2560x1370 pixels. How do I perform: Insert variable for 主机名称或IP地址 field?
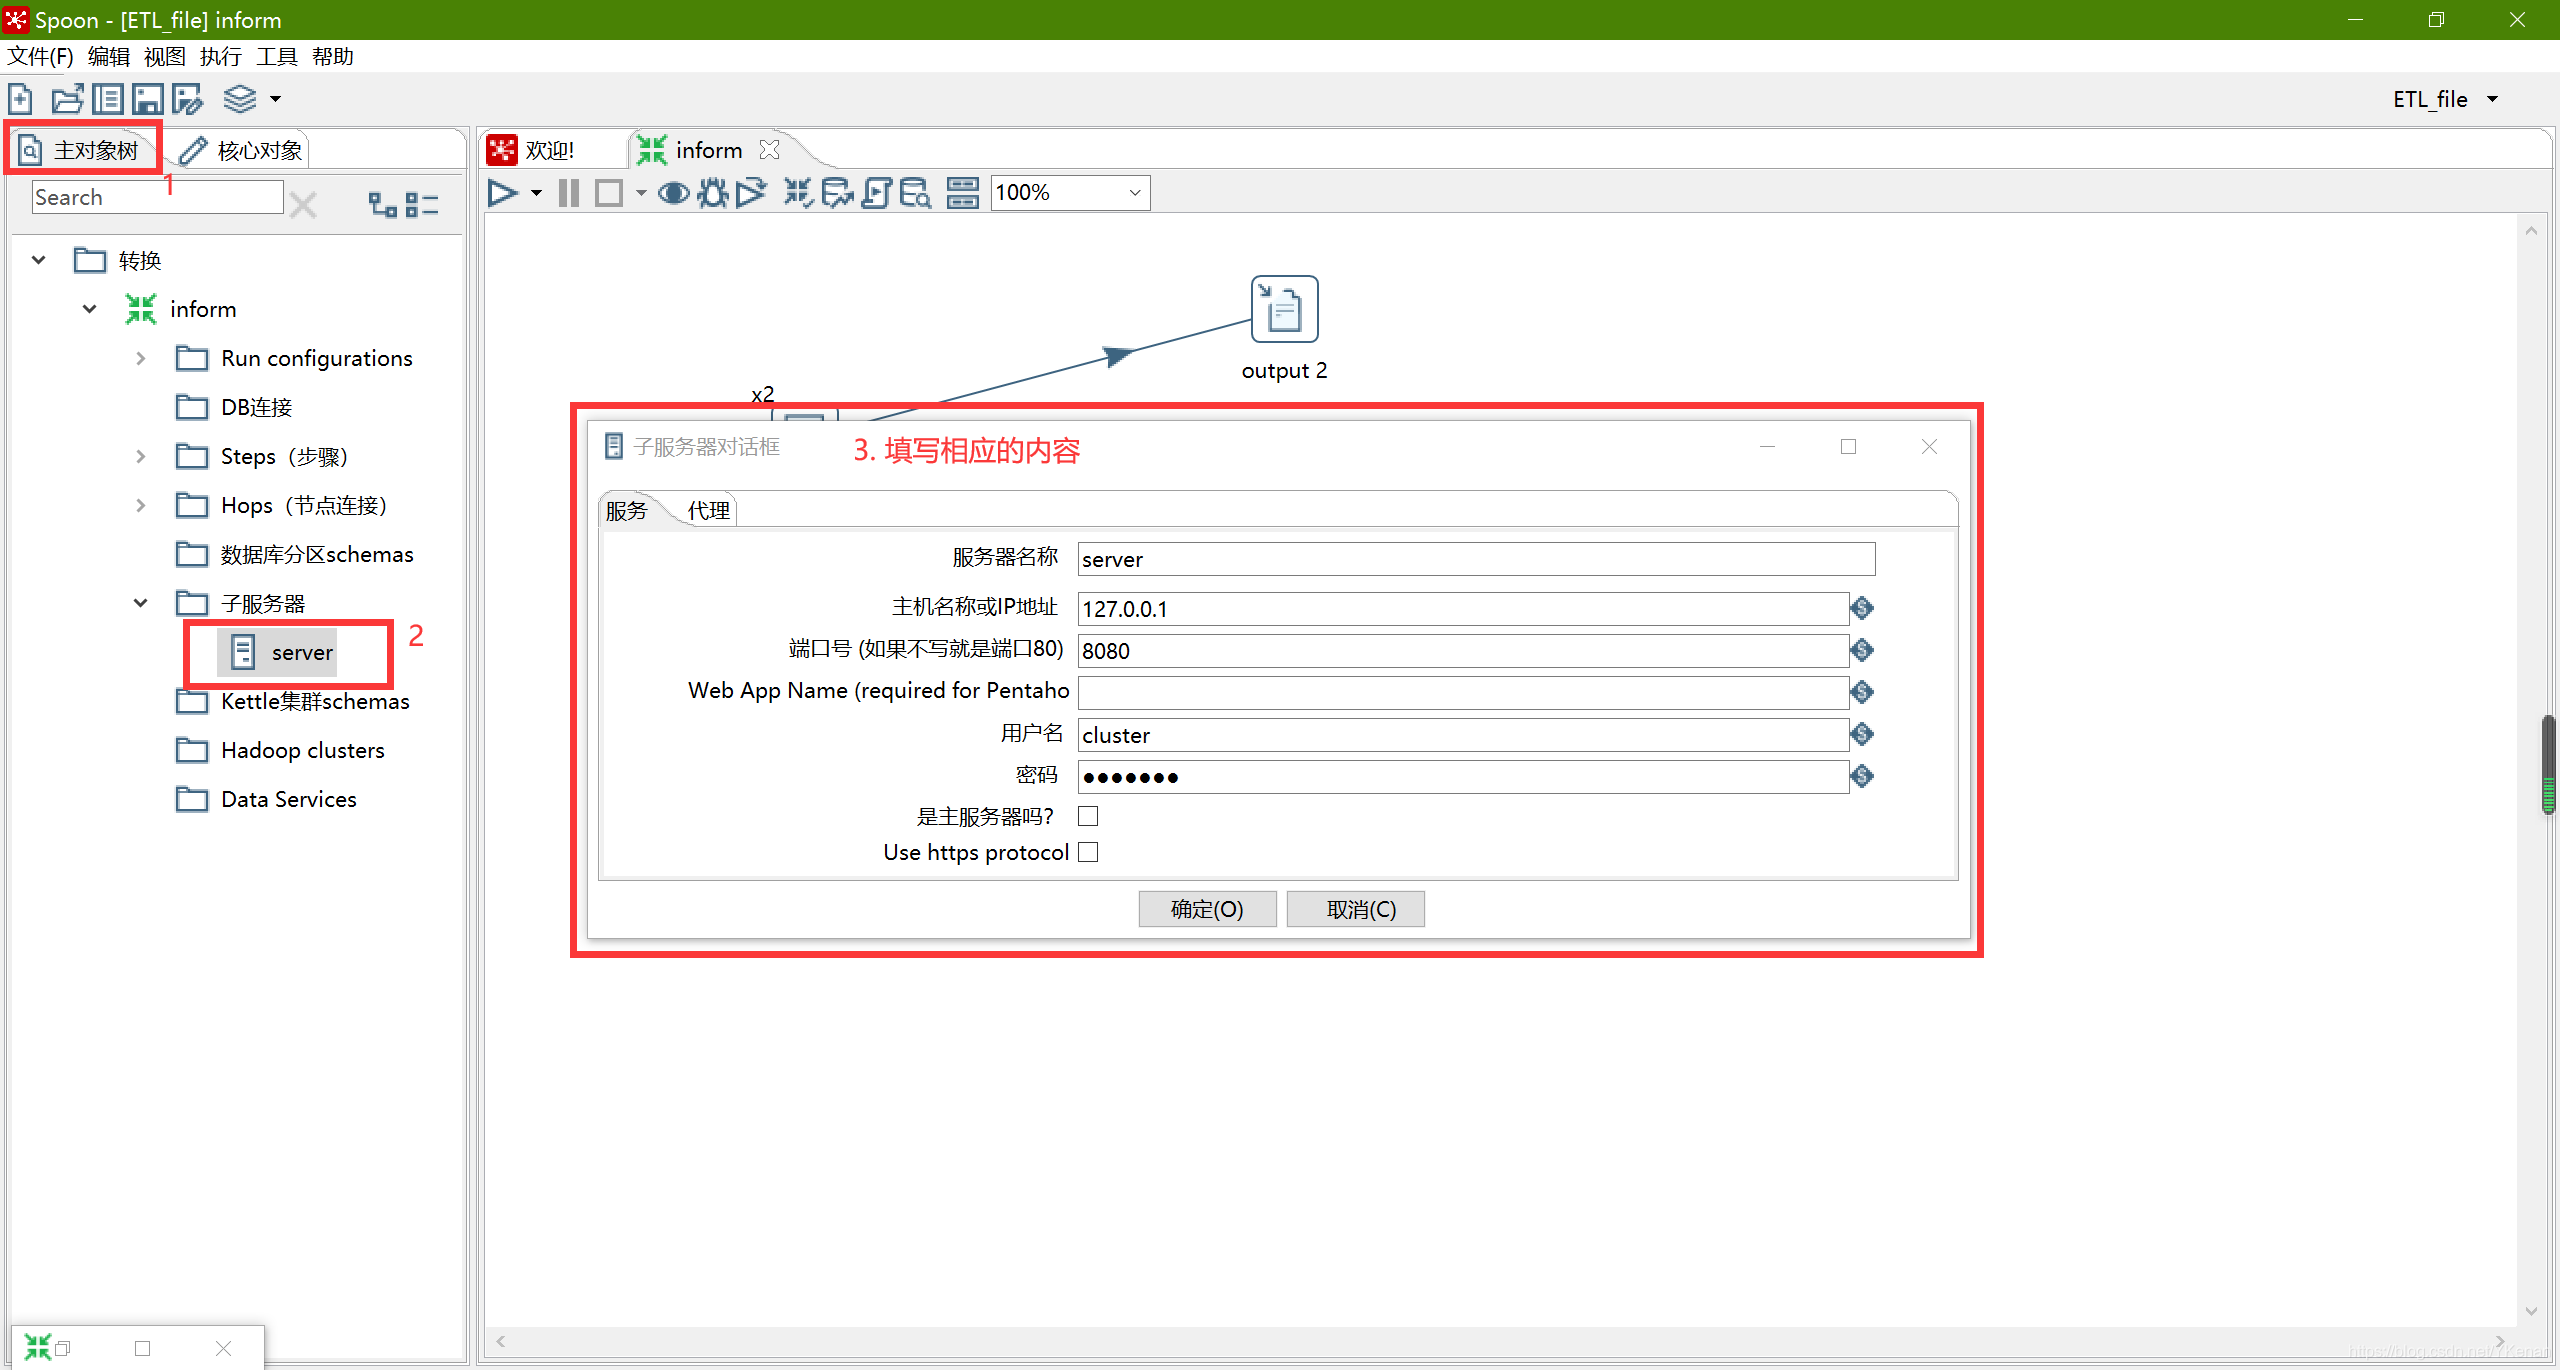1861,608
